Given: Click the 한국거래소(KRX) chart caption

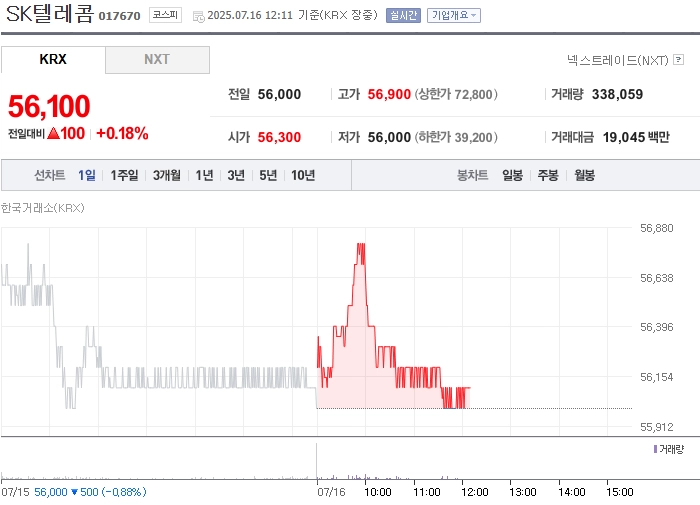Looking at the screenshot, I should [x=42, y=208].
